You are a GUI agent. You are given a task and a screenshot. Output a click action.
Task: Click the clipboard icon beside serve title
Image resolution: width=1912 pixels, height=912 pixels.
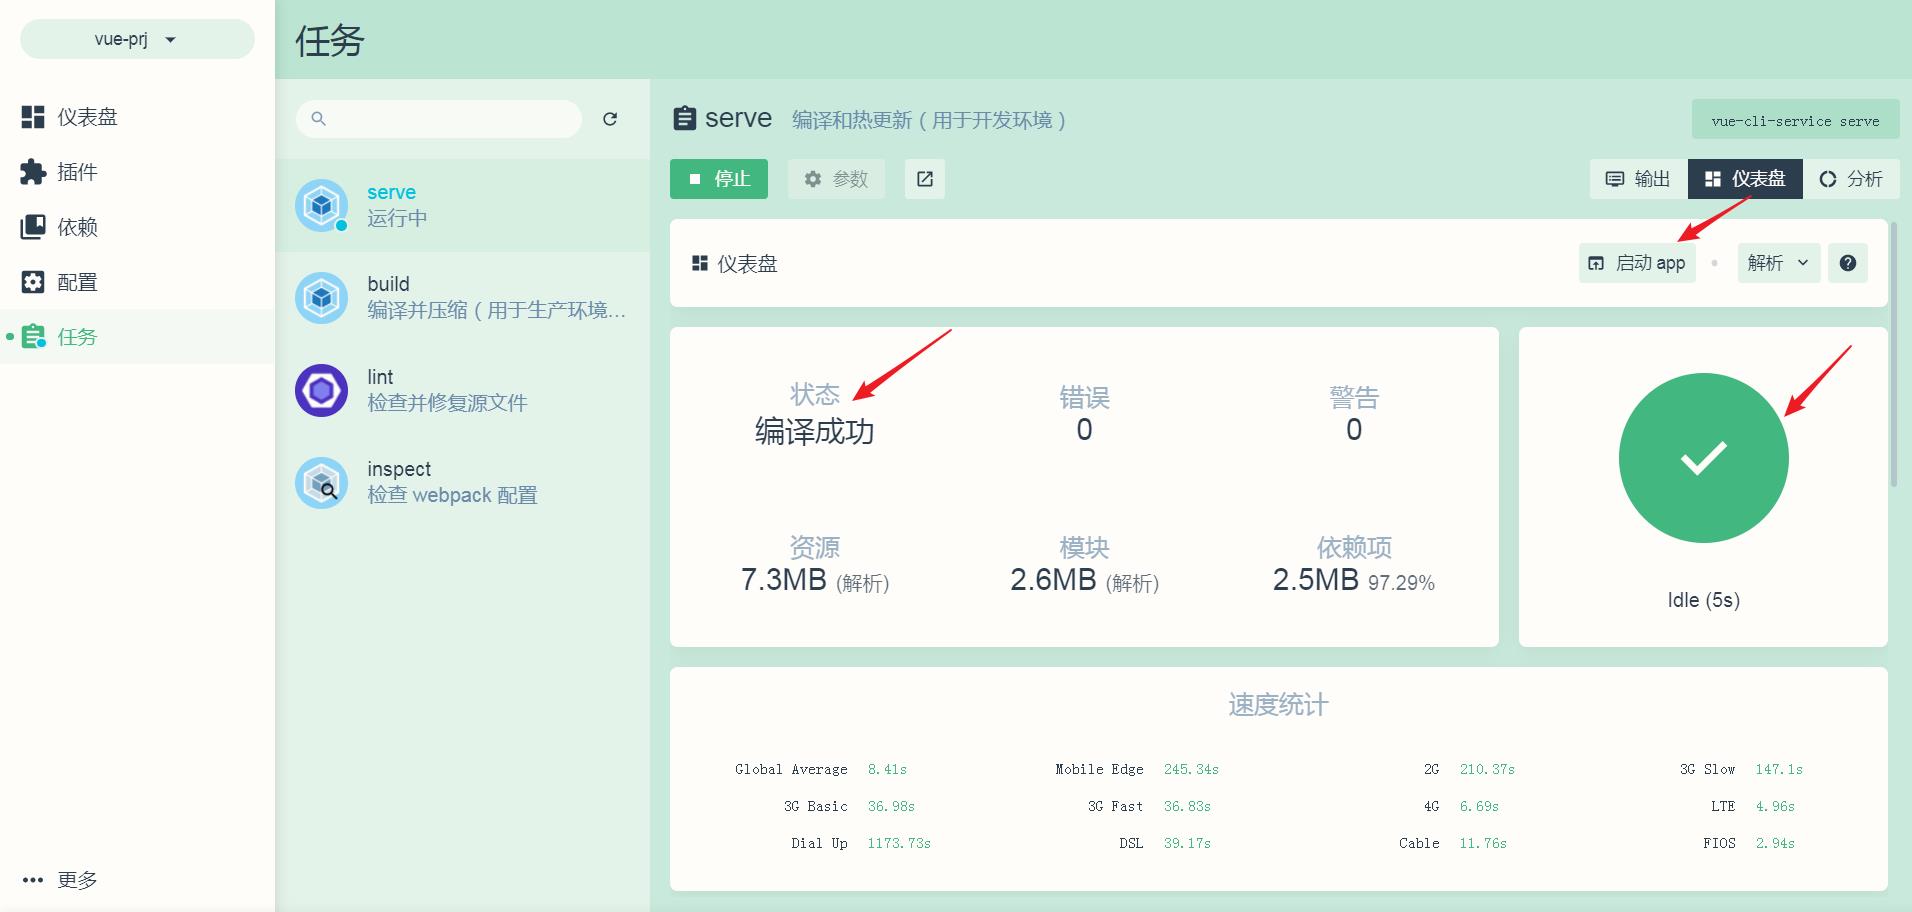point(685,118)
